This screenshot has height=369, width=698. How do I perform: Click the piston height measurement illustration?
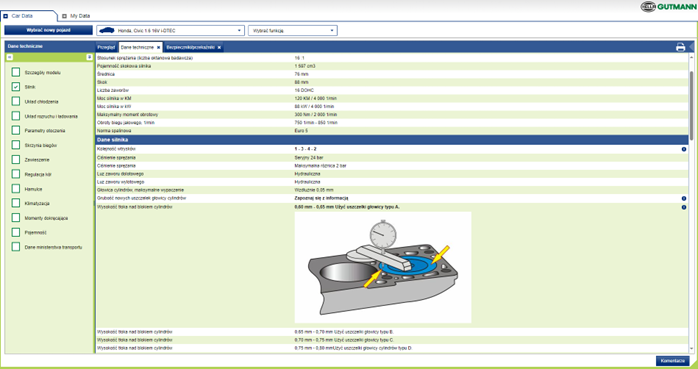click(x=383, y=267)
